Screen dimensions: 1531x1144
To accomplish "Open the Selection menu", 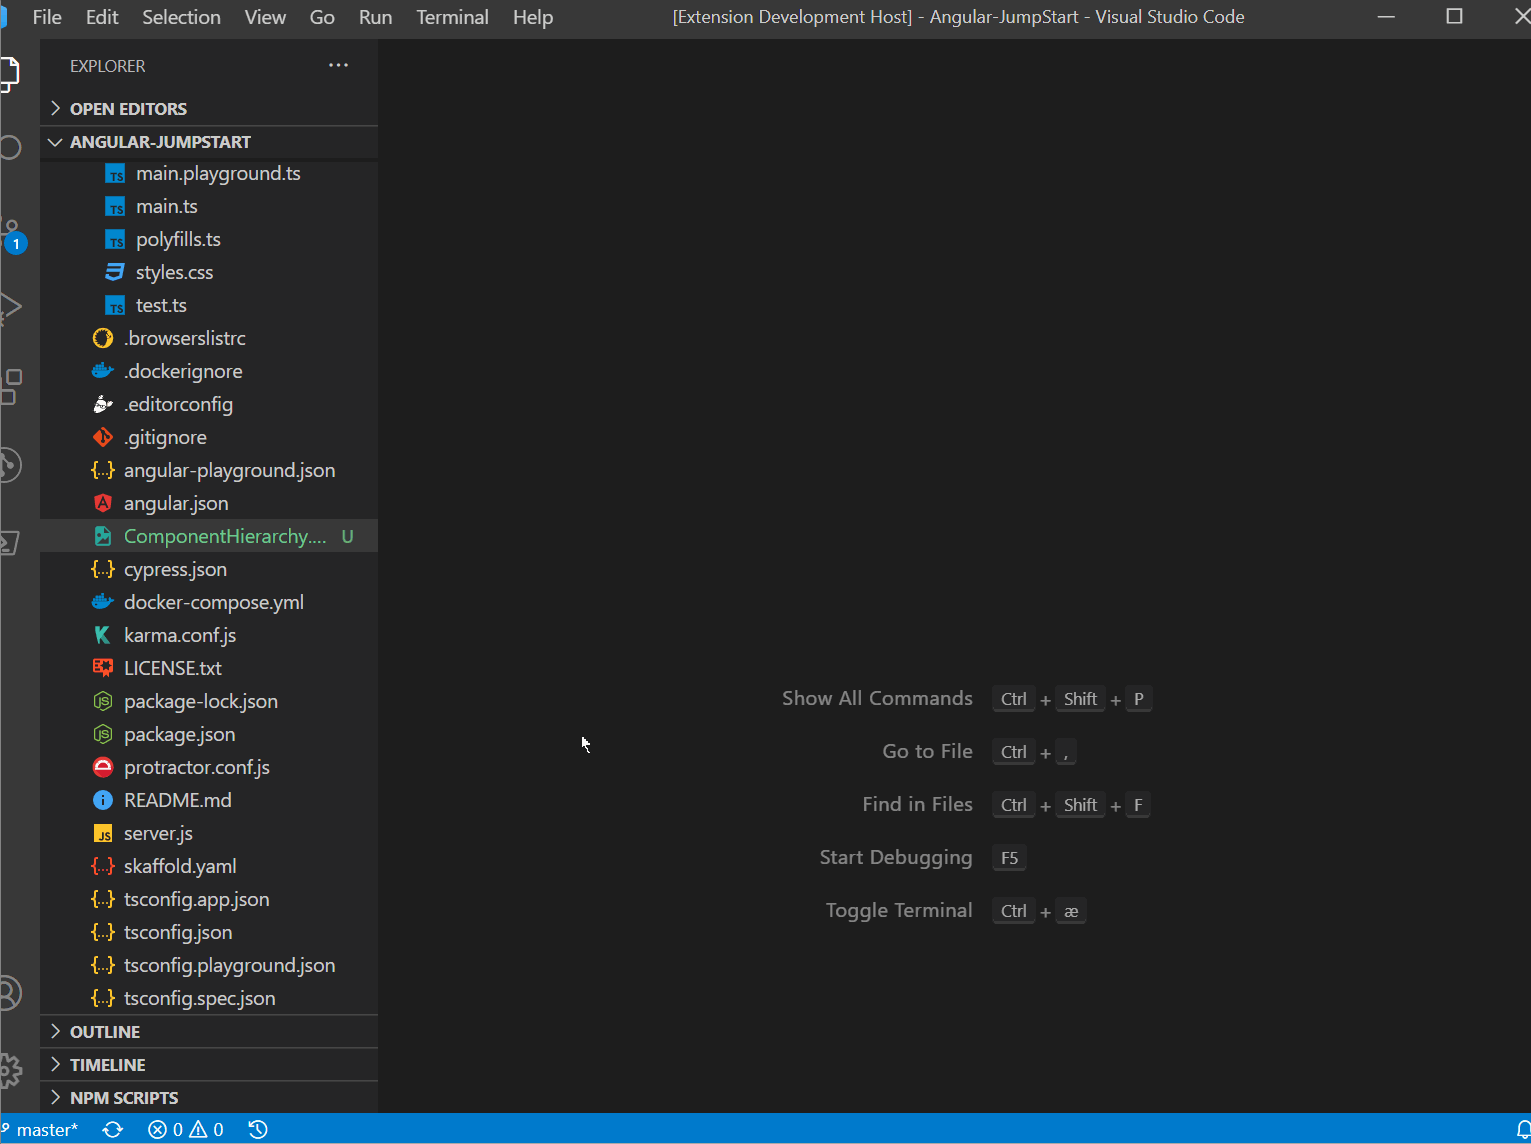I will tap(181, 17).
